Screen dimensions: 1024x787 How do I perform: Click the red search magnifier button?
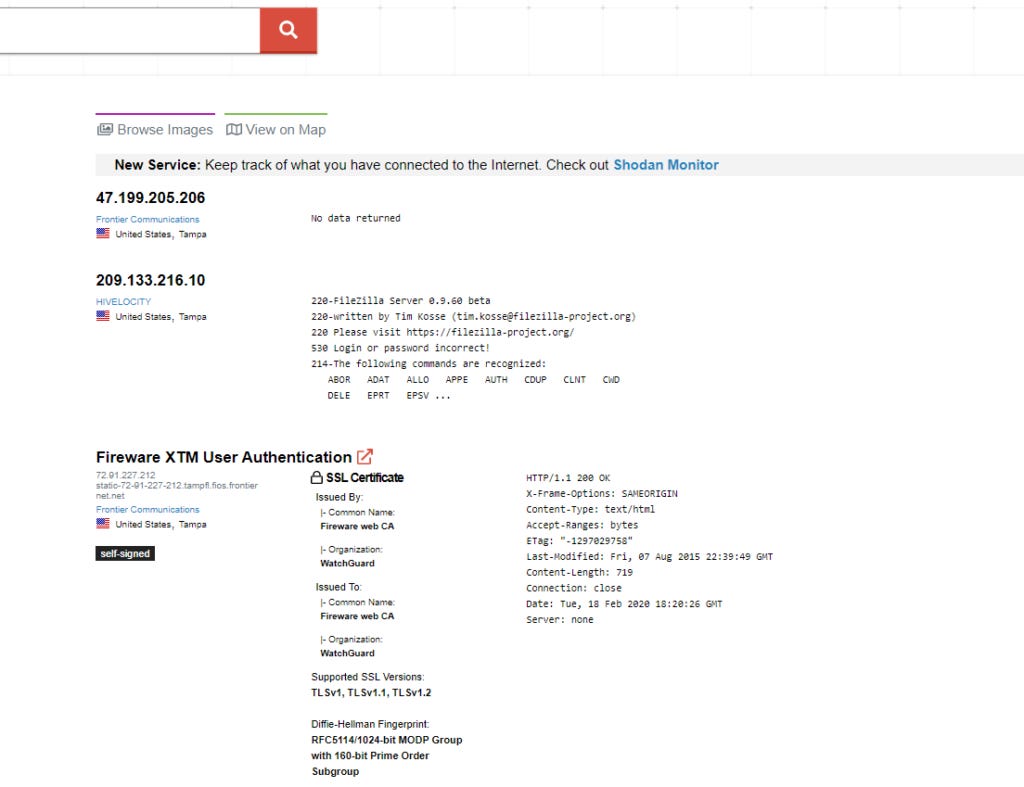point(288,30)
